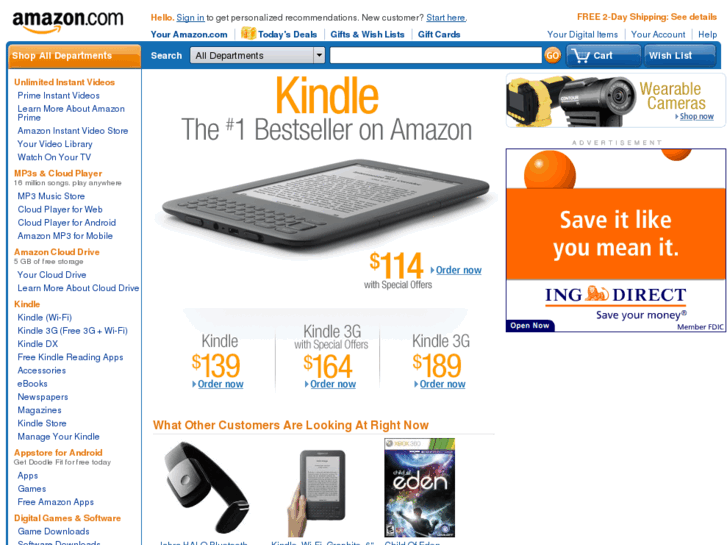Click Open Now on ING advertisement
Screen dimensions: 727x545
(530, 326)
